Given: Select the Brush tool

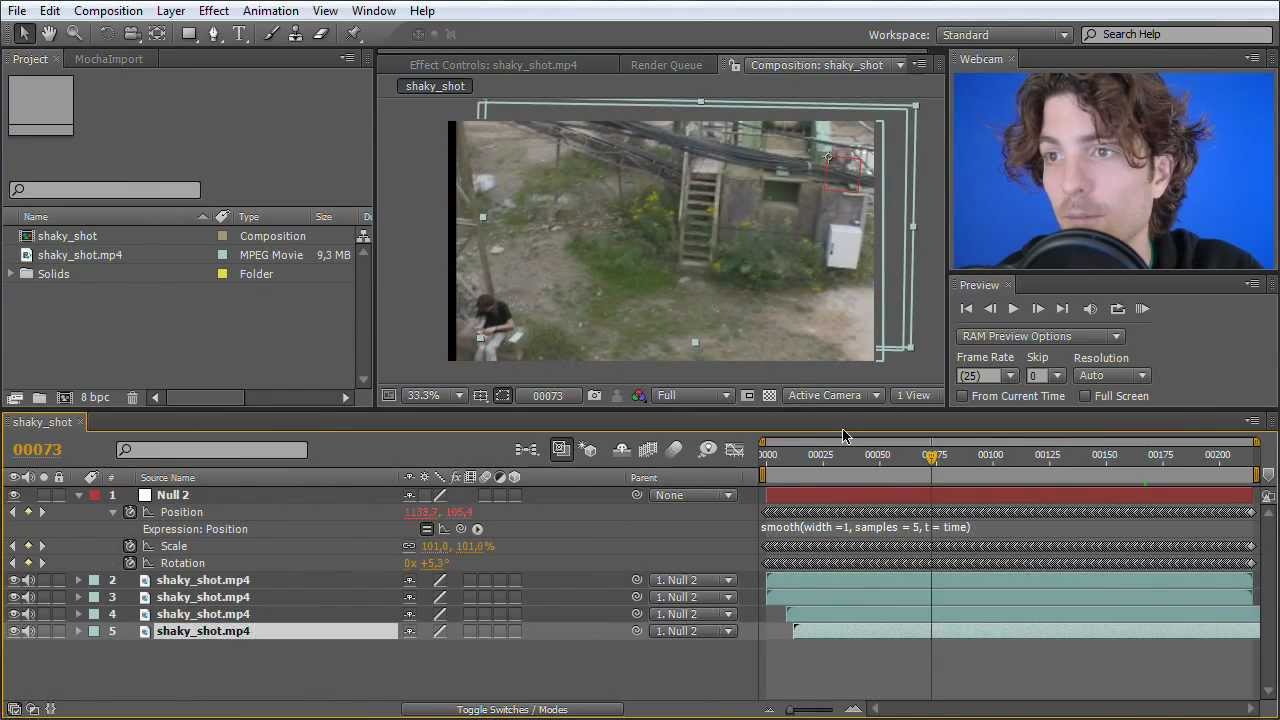Looking at the screenshot, I should click(272, 34).
